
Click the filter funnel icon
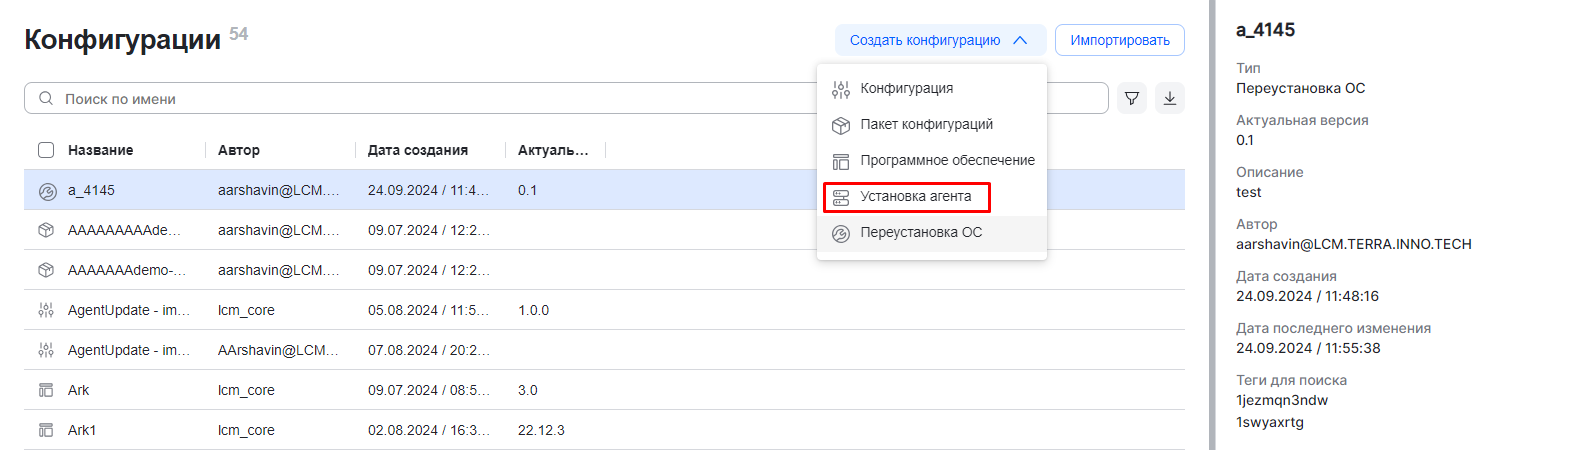tap(1132, 98)
